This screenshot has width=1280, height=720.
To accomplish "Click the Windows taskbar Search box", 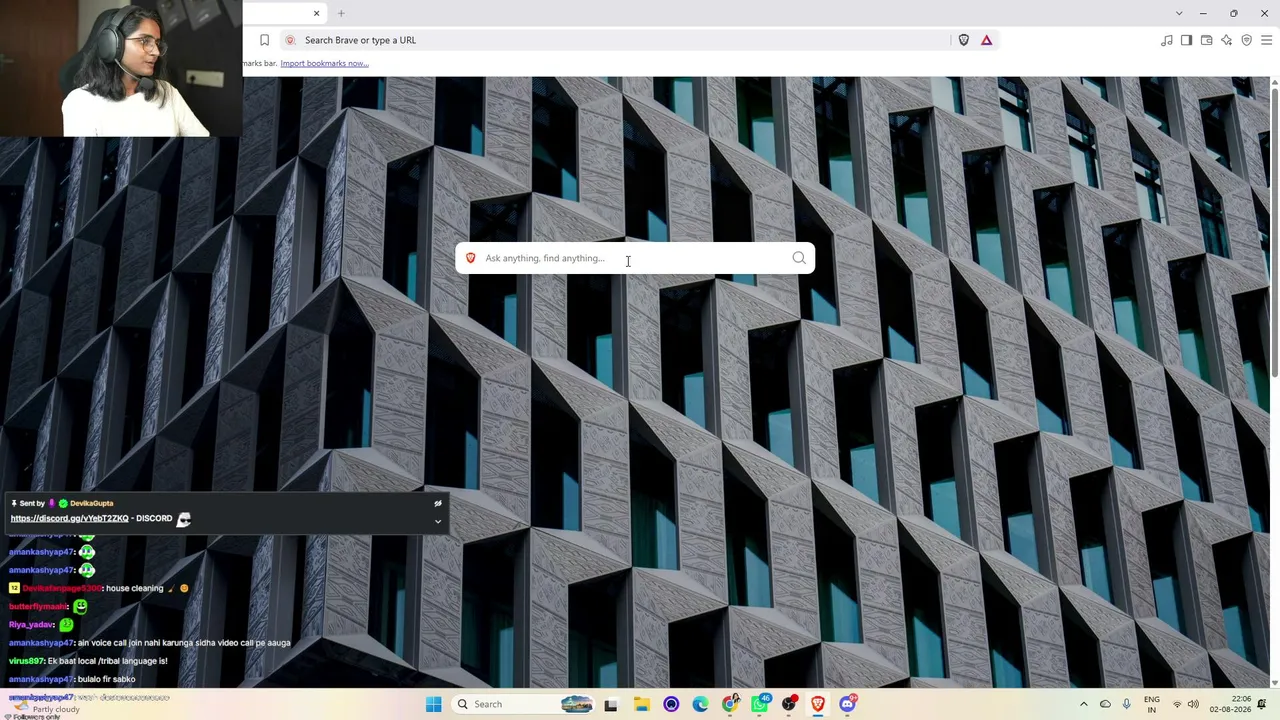I will [524, 704].
